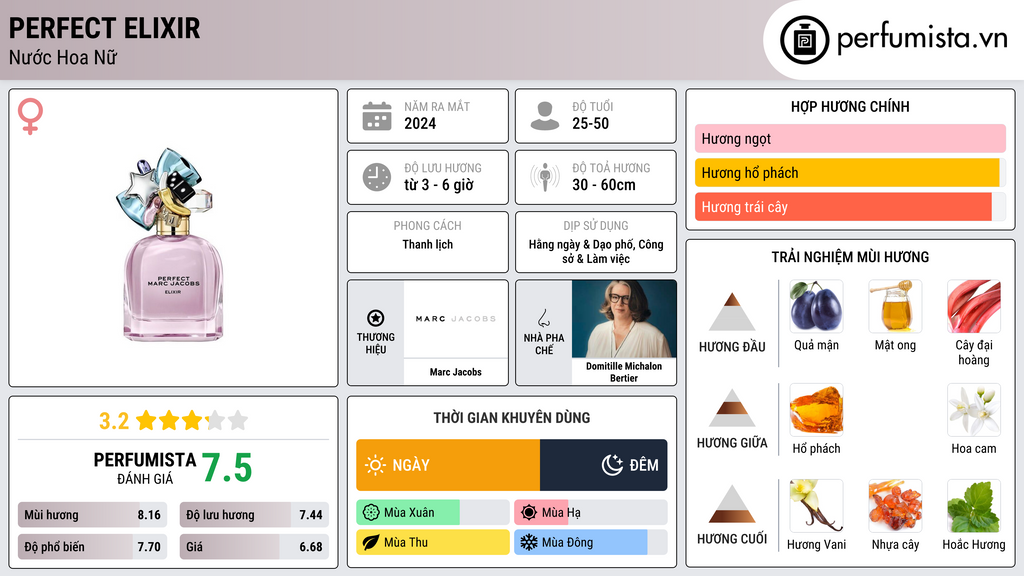Click the 3.2 star rating row
The width and height of the screenshot is (1024, 576).
[173, 421]
